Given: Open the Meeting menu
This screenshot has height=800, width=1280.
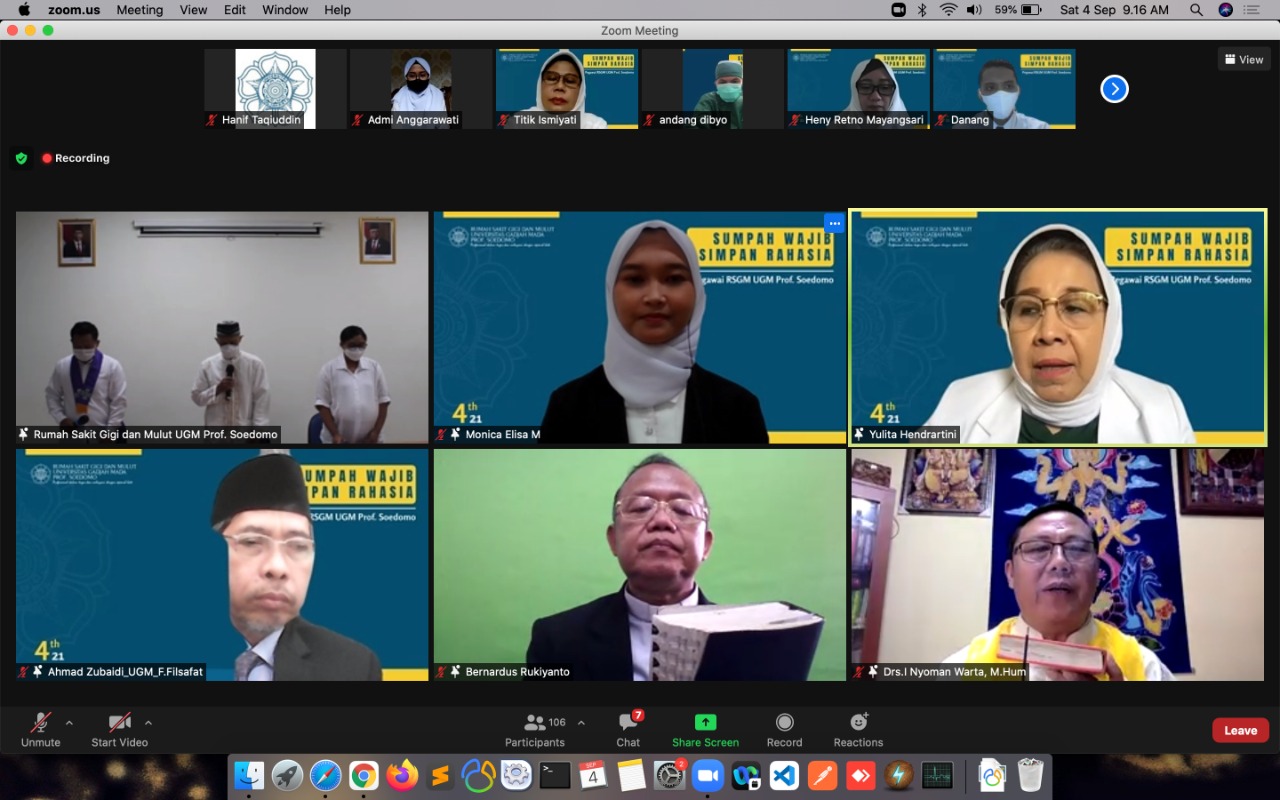Looking at the screenshot, I should 139,10.
